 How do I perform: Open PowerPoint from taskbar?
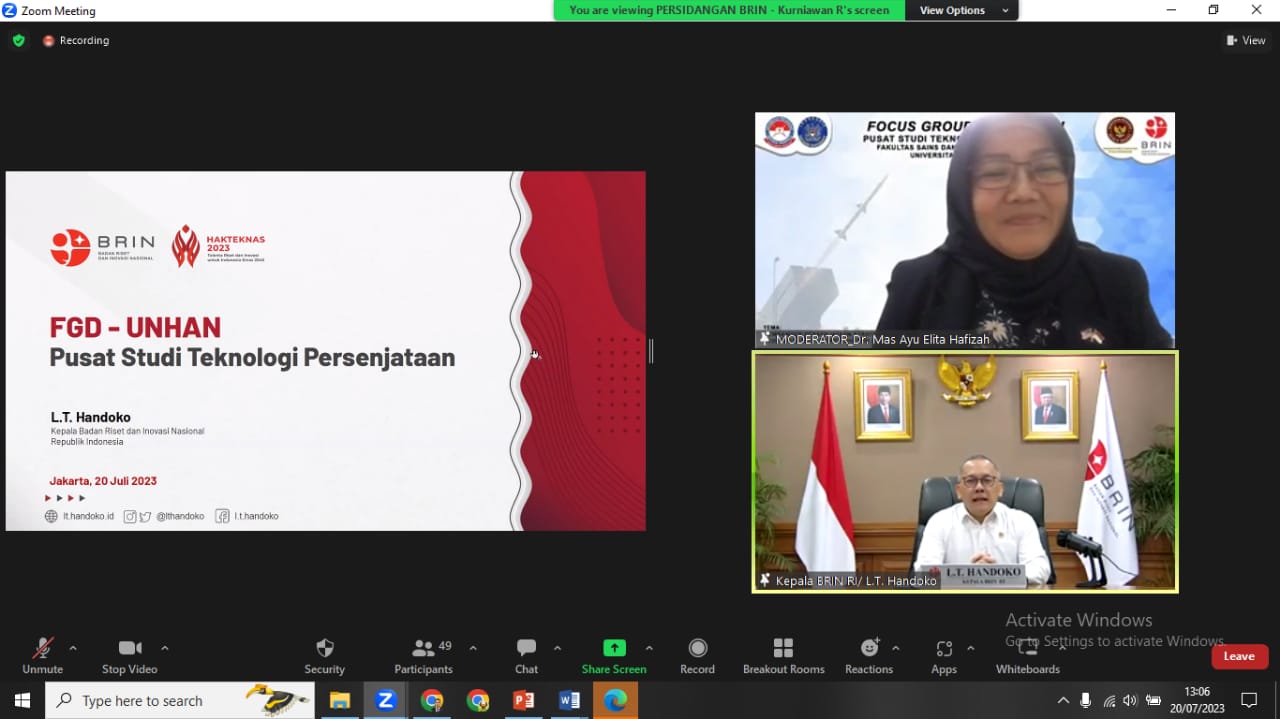pyautogui.click(x=523, y=700)
